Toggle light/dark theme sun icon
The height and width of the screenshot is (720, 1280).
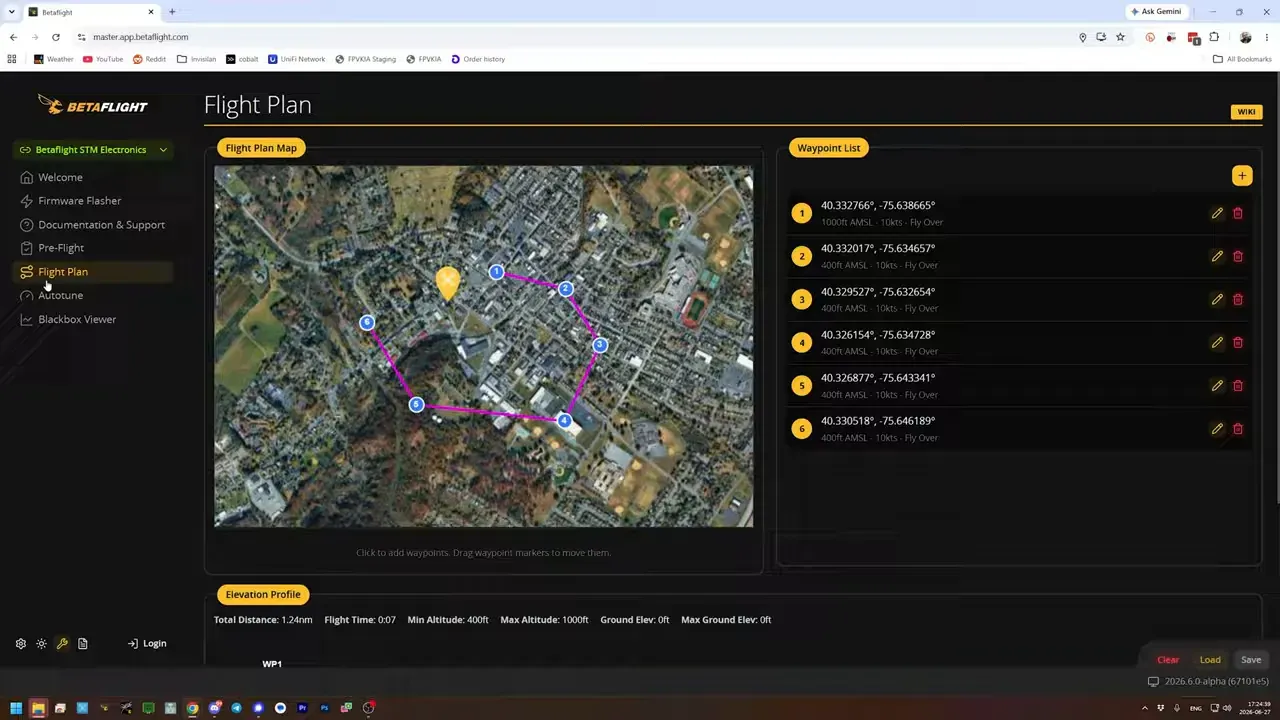point(41,644)
